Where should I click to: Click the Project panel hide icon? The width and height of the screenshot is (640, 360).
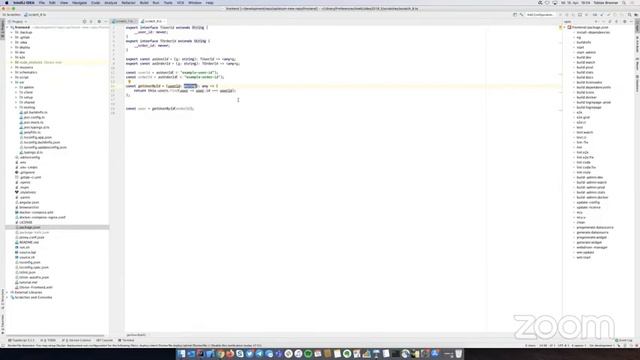tap(105, 22)
